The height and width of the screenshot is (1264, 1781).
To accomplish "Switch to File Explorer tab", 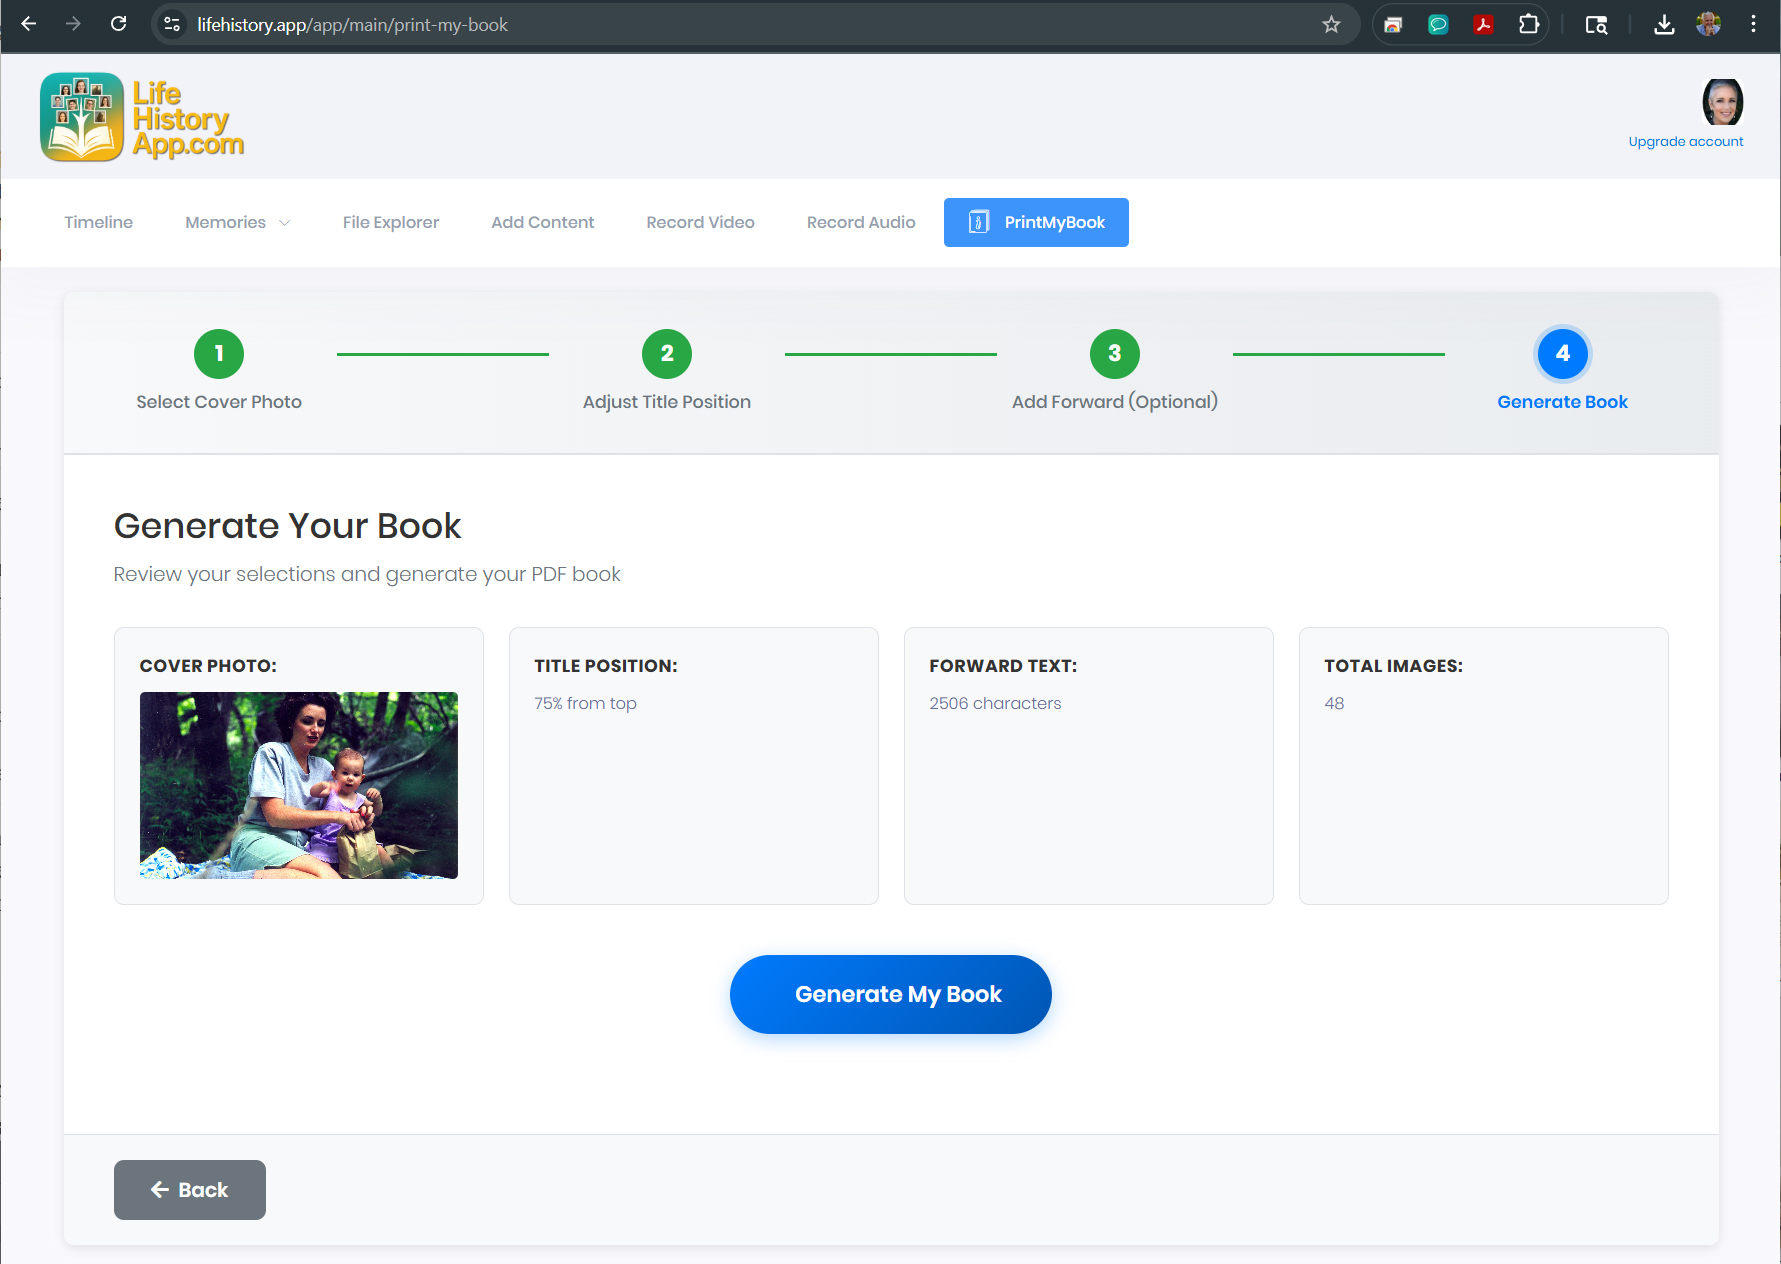I will tap(390, 222).
